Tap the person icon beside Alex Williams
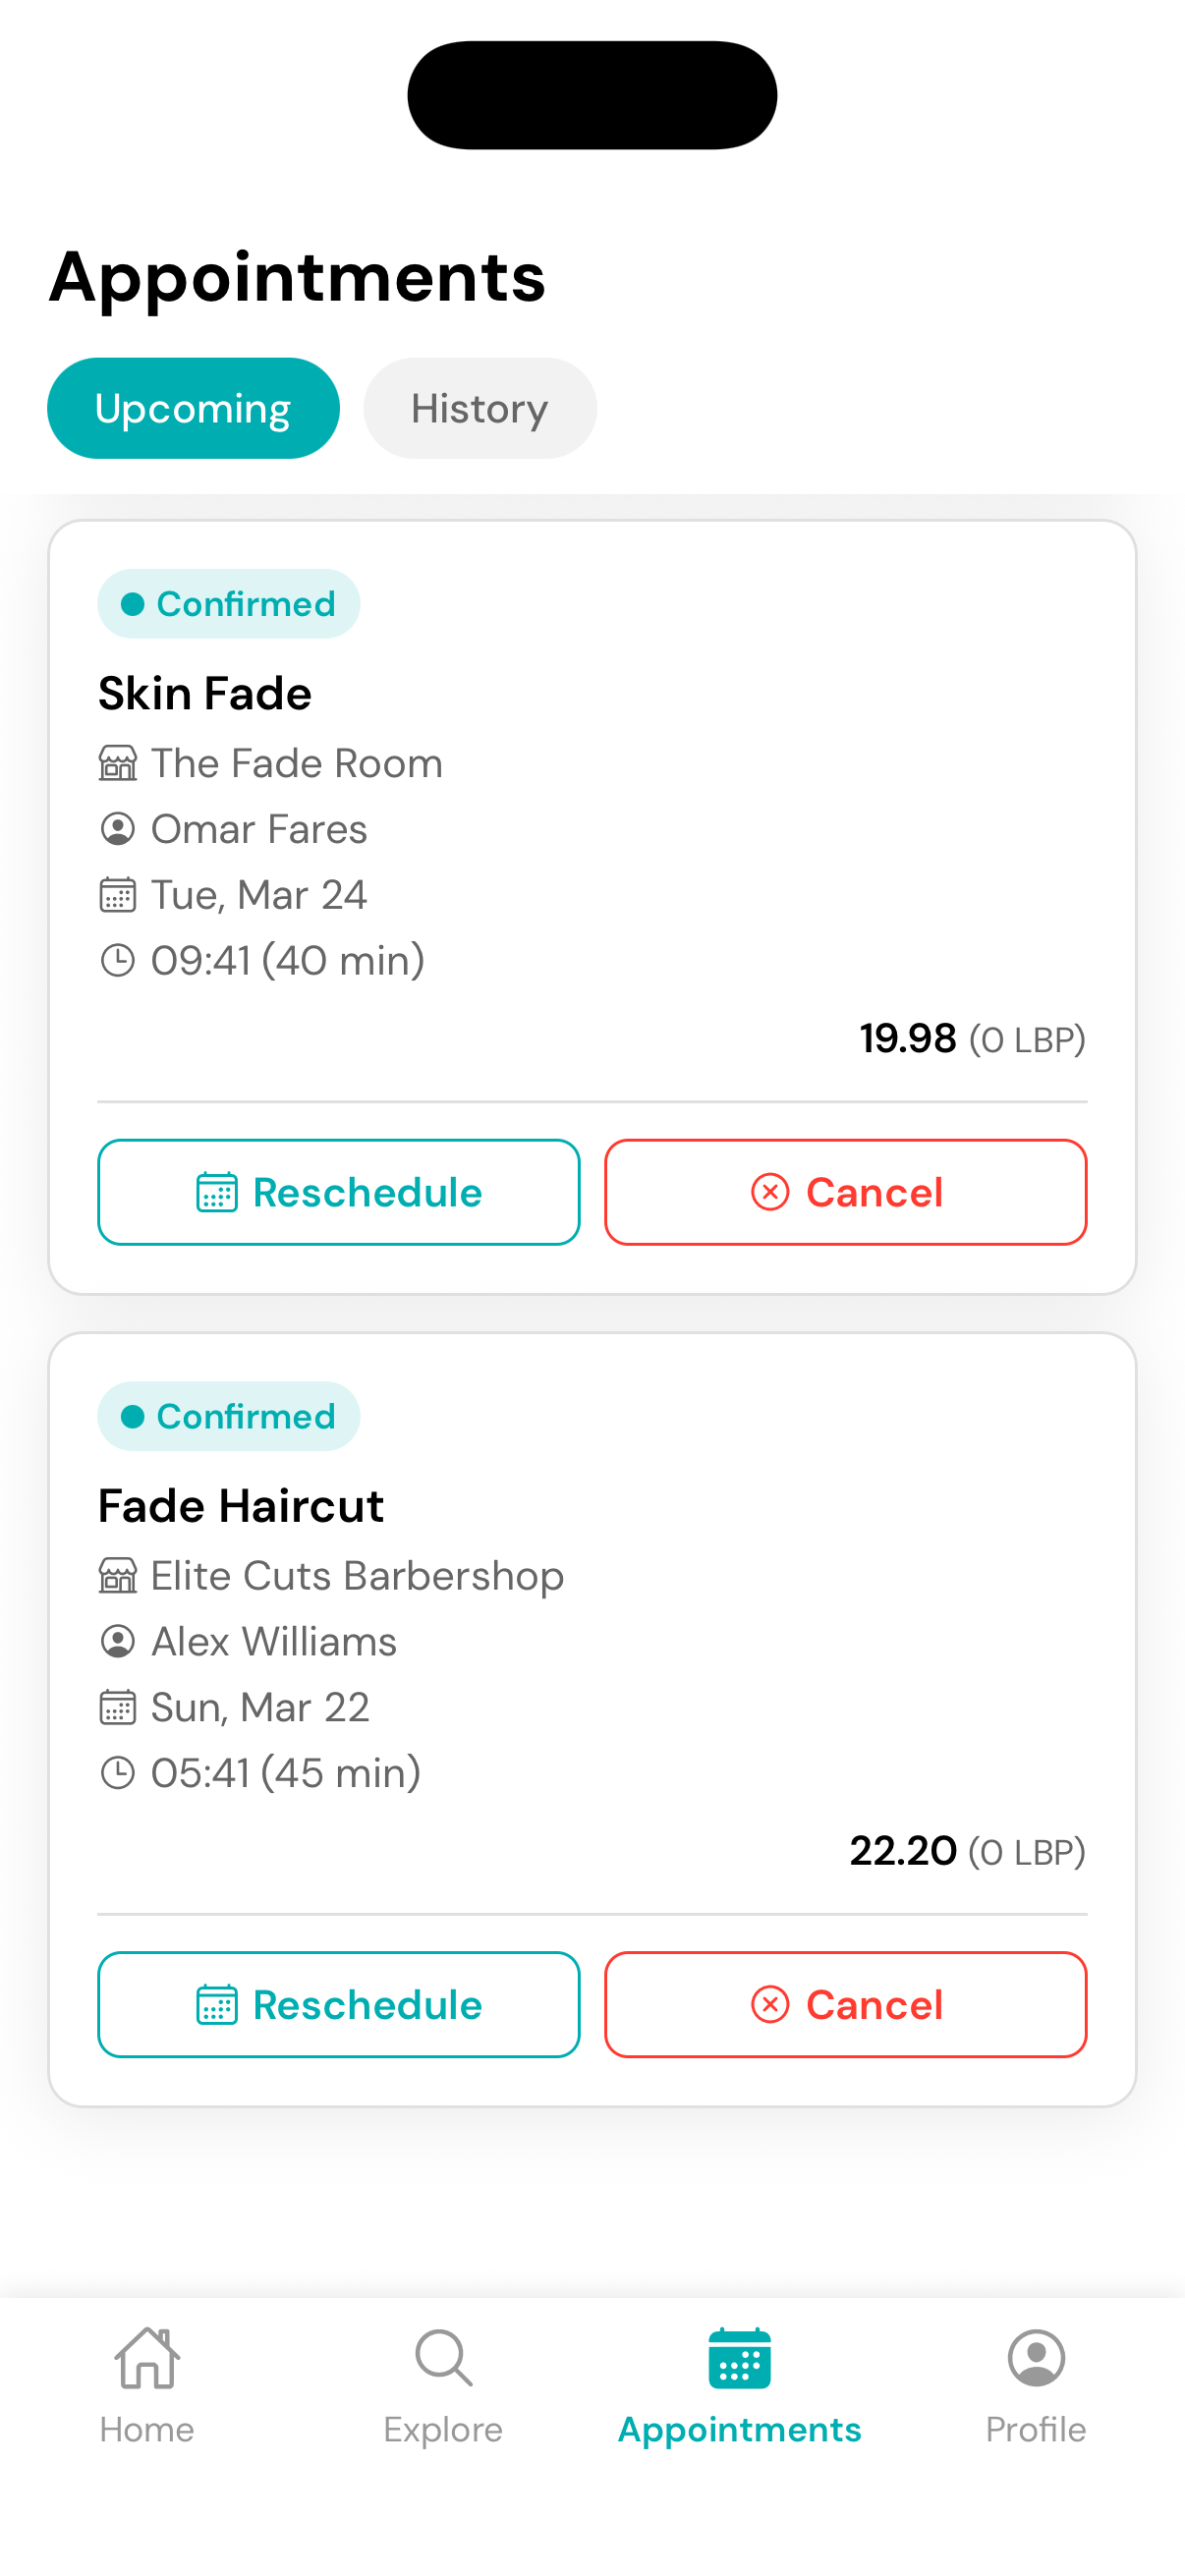This screenshot has height=2576, width=1185. 118,1641
